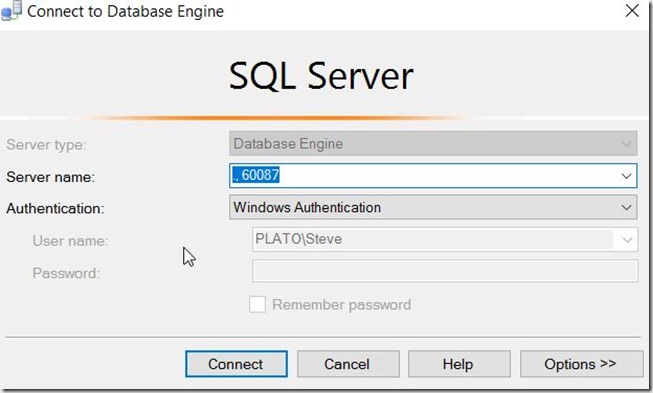Open the Server name dropdown arrow
Screen dimensions: 653x393
click(626, 176)
